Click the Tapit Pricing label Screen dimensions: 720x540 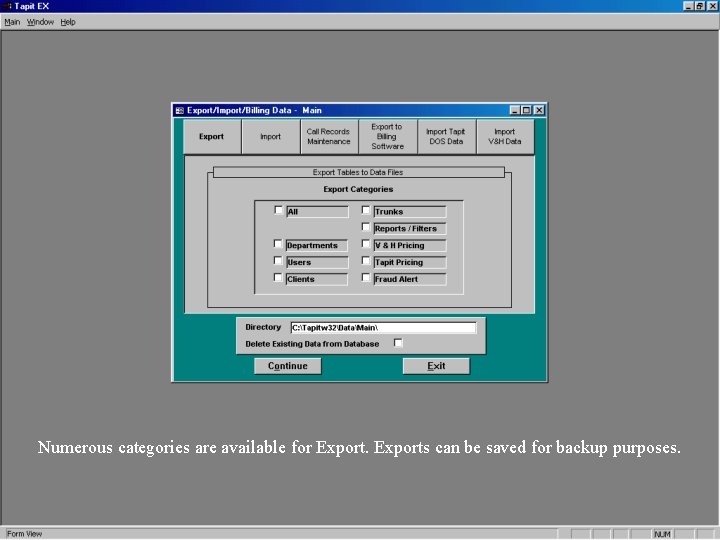pos(410,263)
